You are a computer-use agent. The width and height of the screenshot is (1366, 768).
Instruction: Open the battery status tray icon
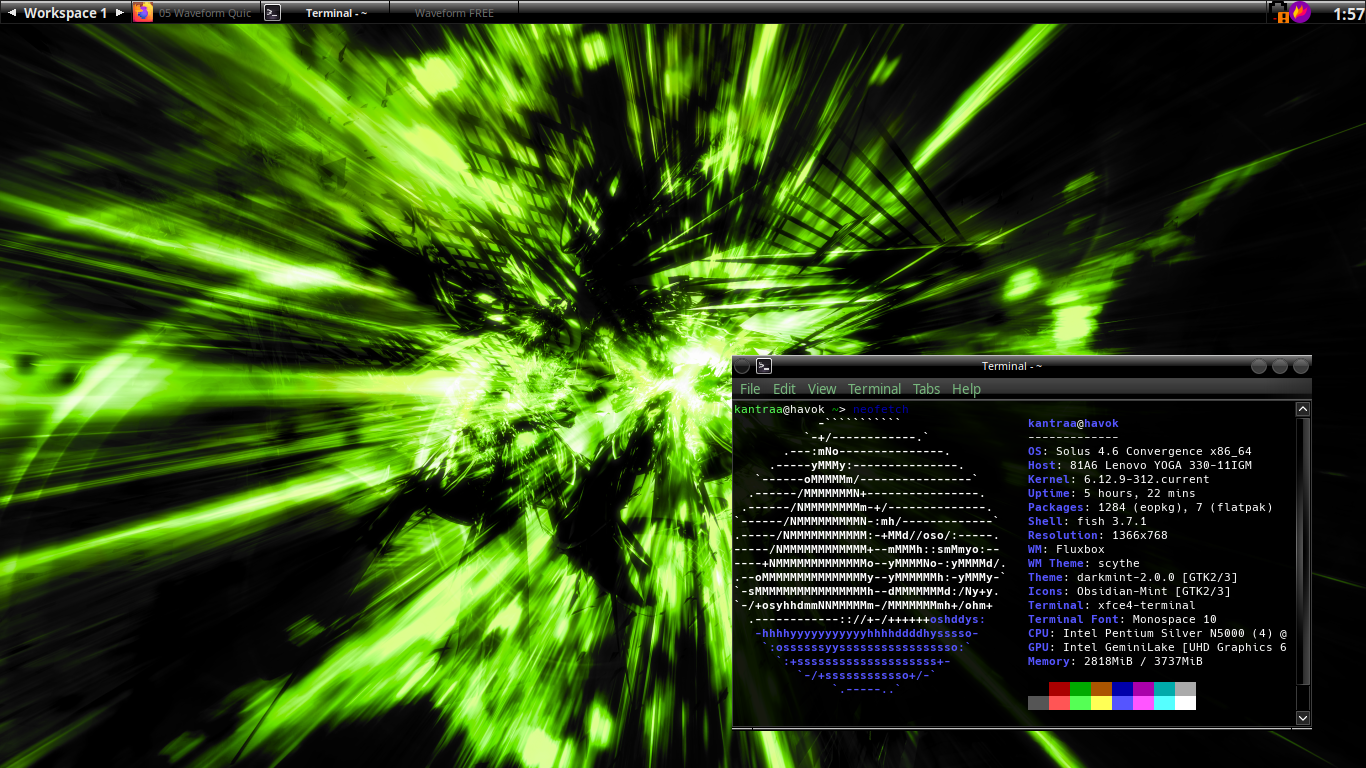(x=1279, y=13)
